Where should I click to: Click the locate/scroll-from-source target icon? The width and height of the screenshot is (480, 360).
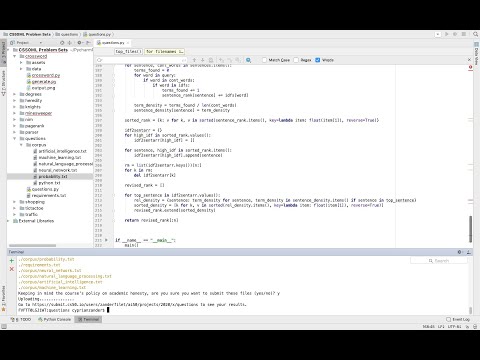coord(62,43)
